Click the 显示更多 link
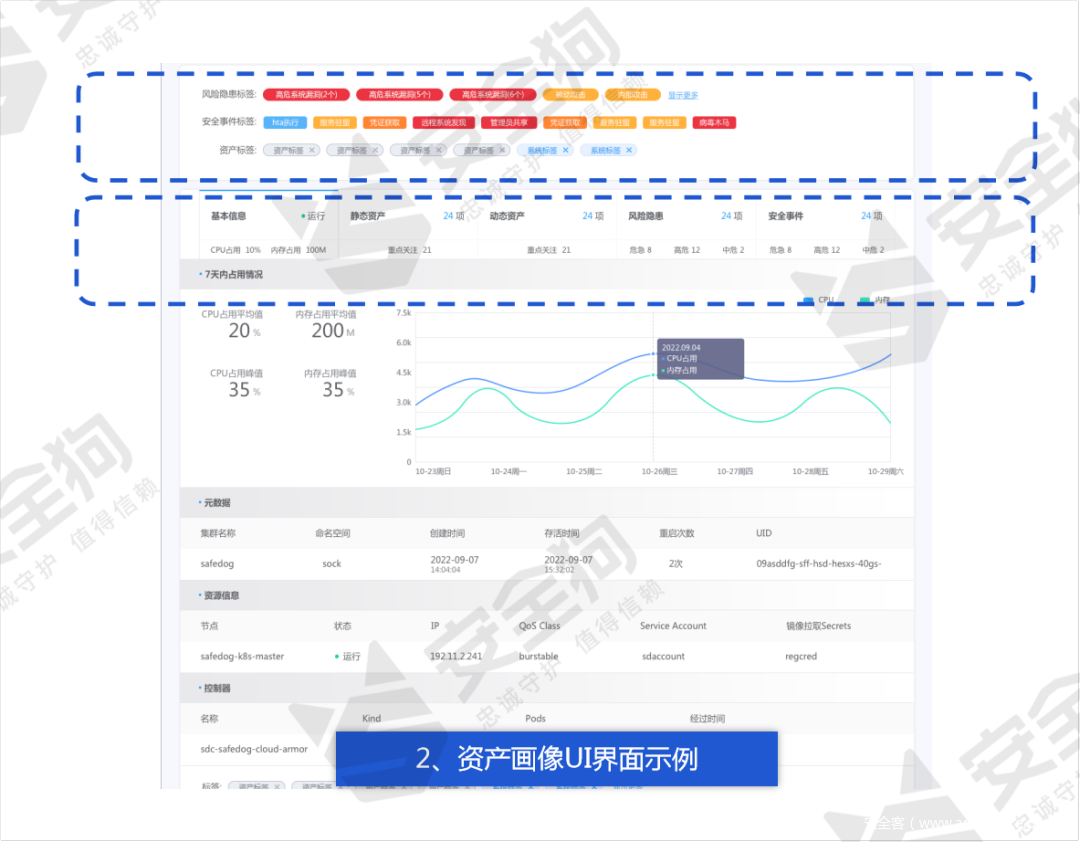1080x842 pixels. [x=683, y=95]
